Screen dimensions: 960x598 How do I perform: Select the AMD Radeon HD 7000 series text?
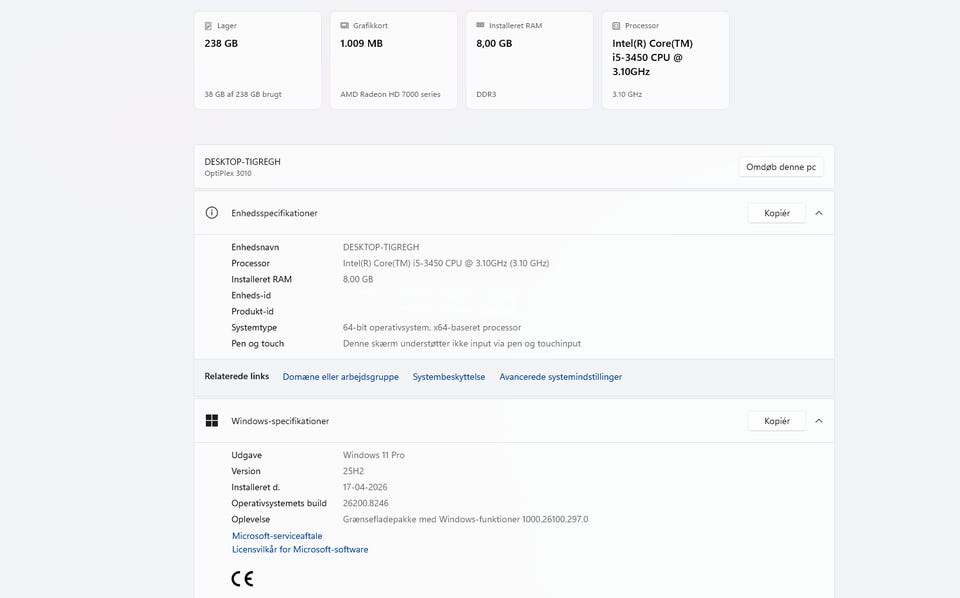390,95
